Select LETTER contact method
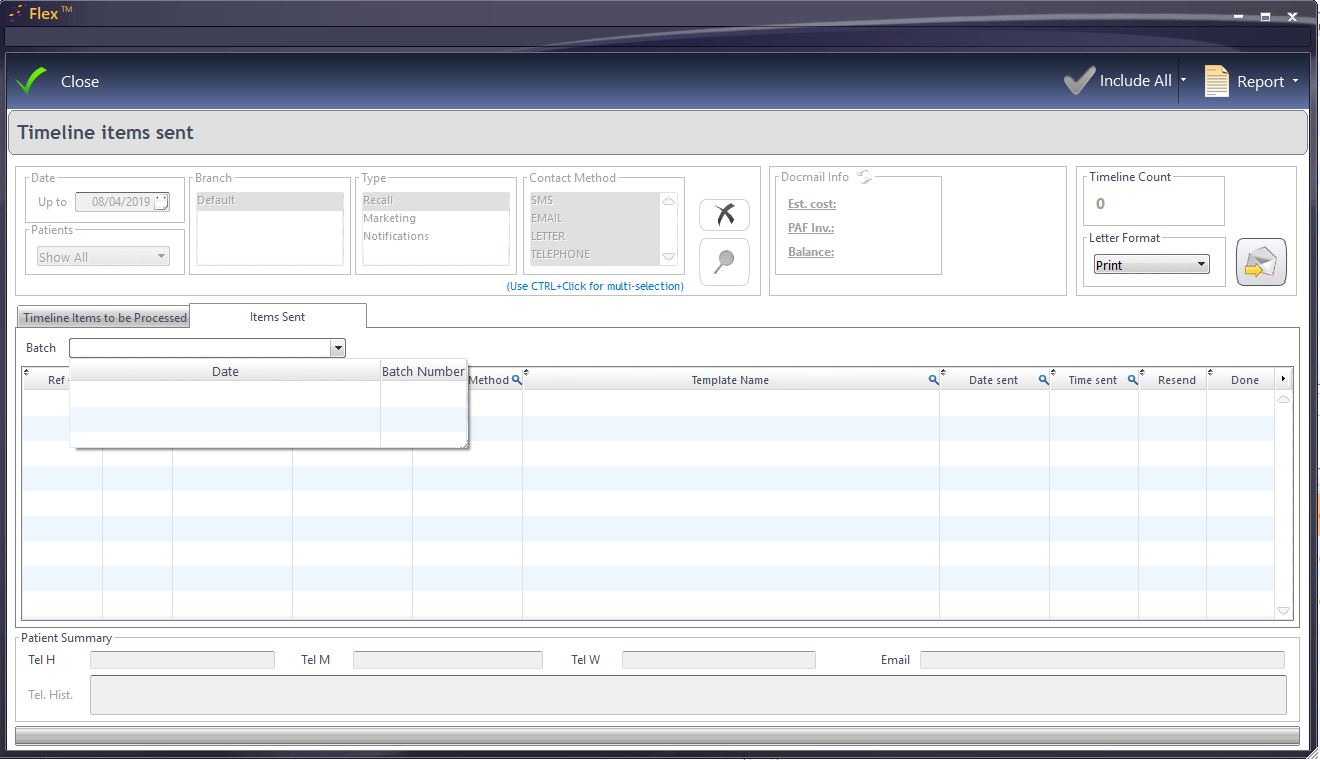The image size is (1320, 760). [x=594, y=236]
